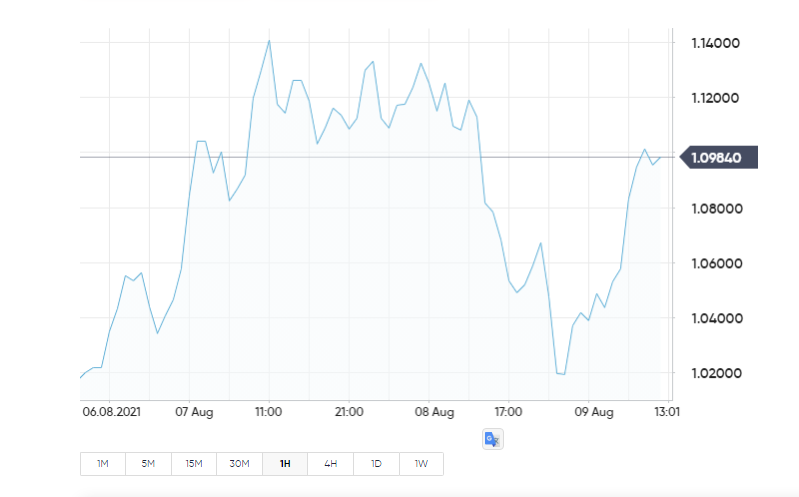Choose the 15M chart interval
Screen dimensions: 799x497
click(193, 464)
